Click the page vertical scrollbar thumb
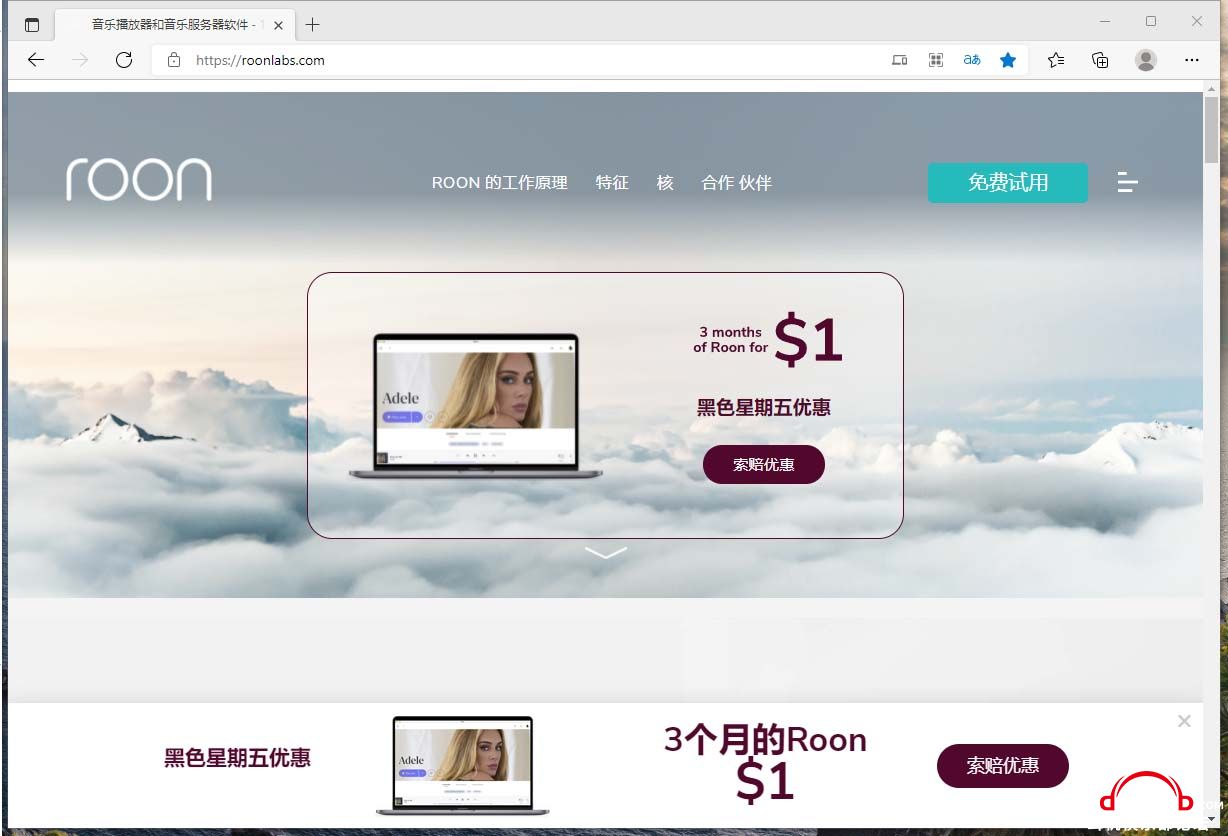This screenshot has width=1228, height=836. click(x=1212, y=130)
